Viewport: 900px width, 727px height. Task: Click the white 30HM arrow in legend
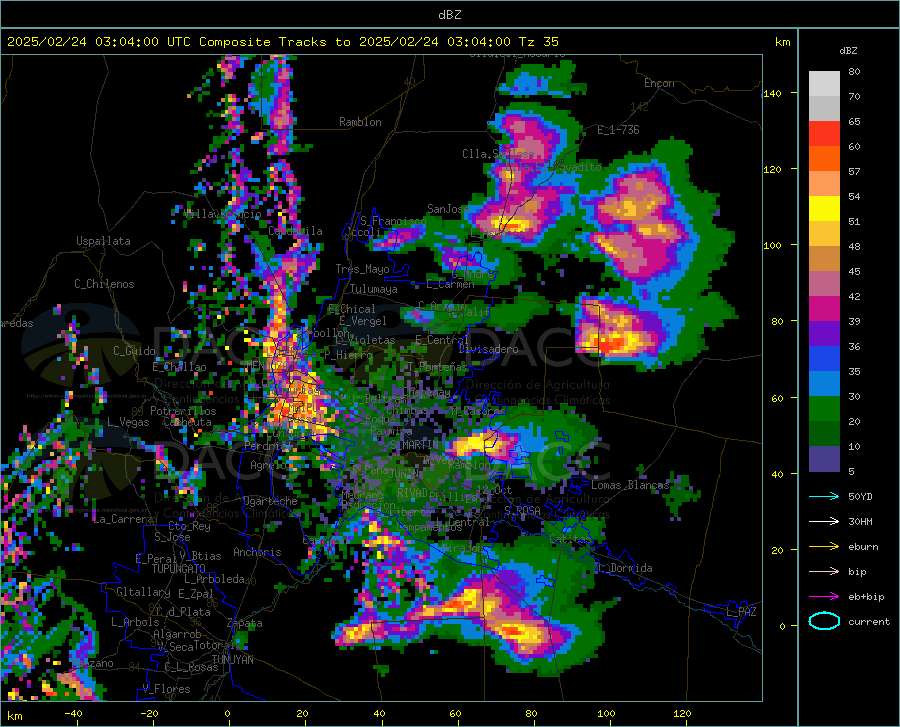click(824, 522)
